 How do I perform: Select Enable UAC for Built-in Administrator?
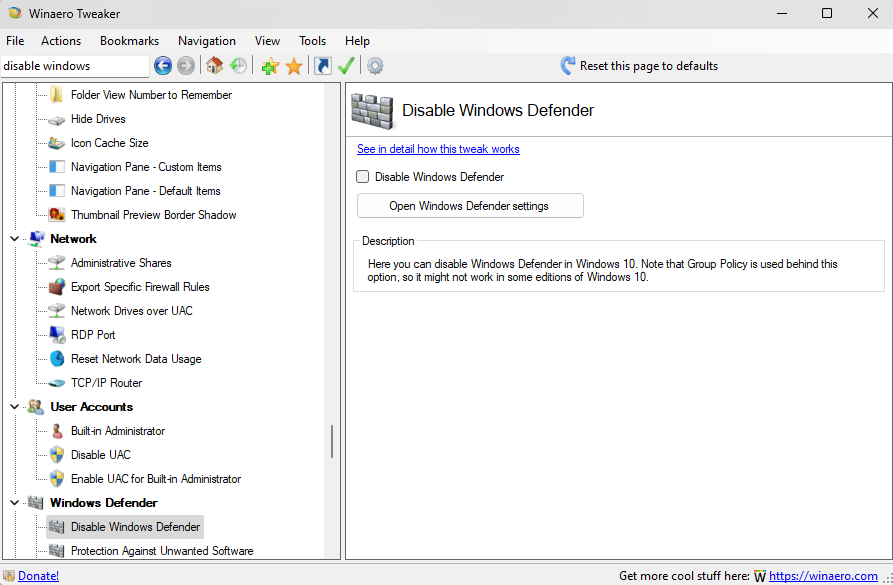coord(155,478)
